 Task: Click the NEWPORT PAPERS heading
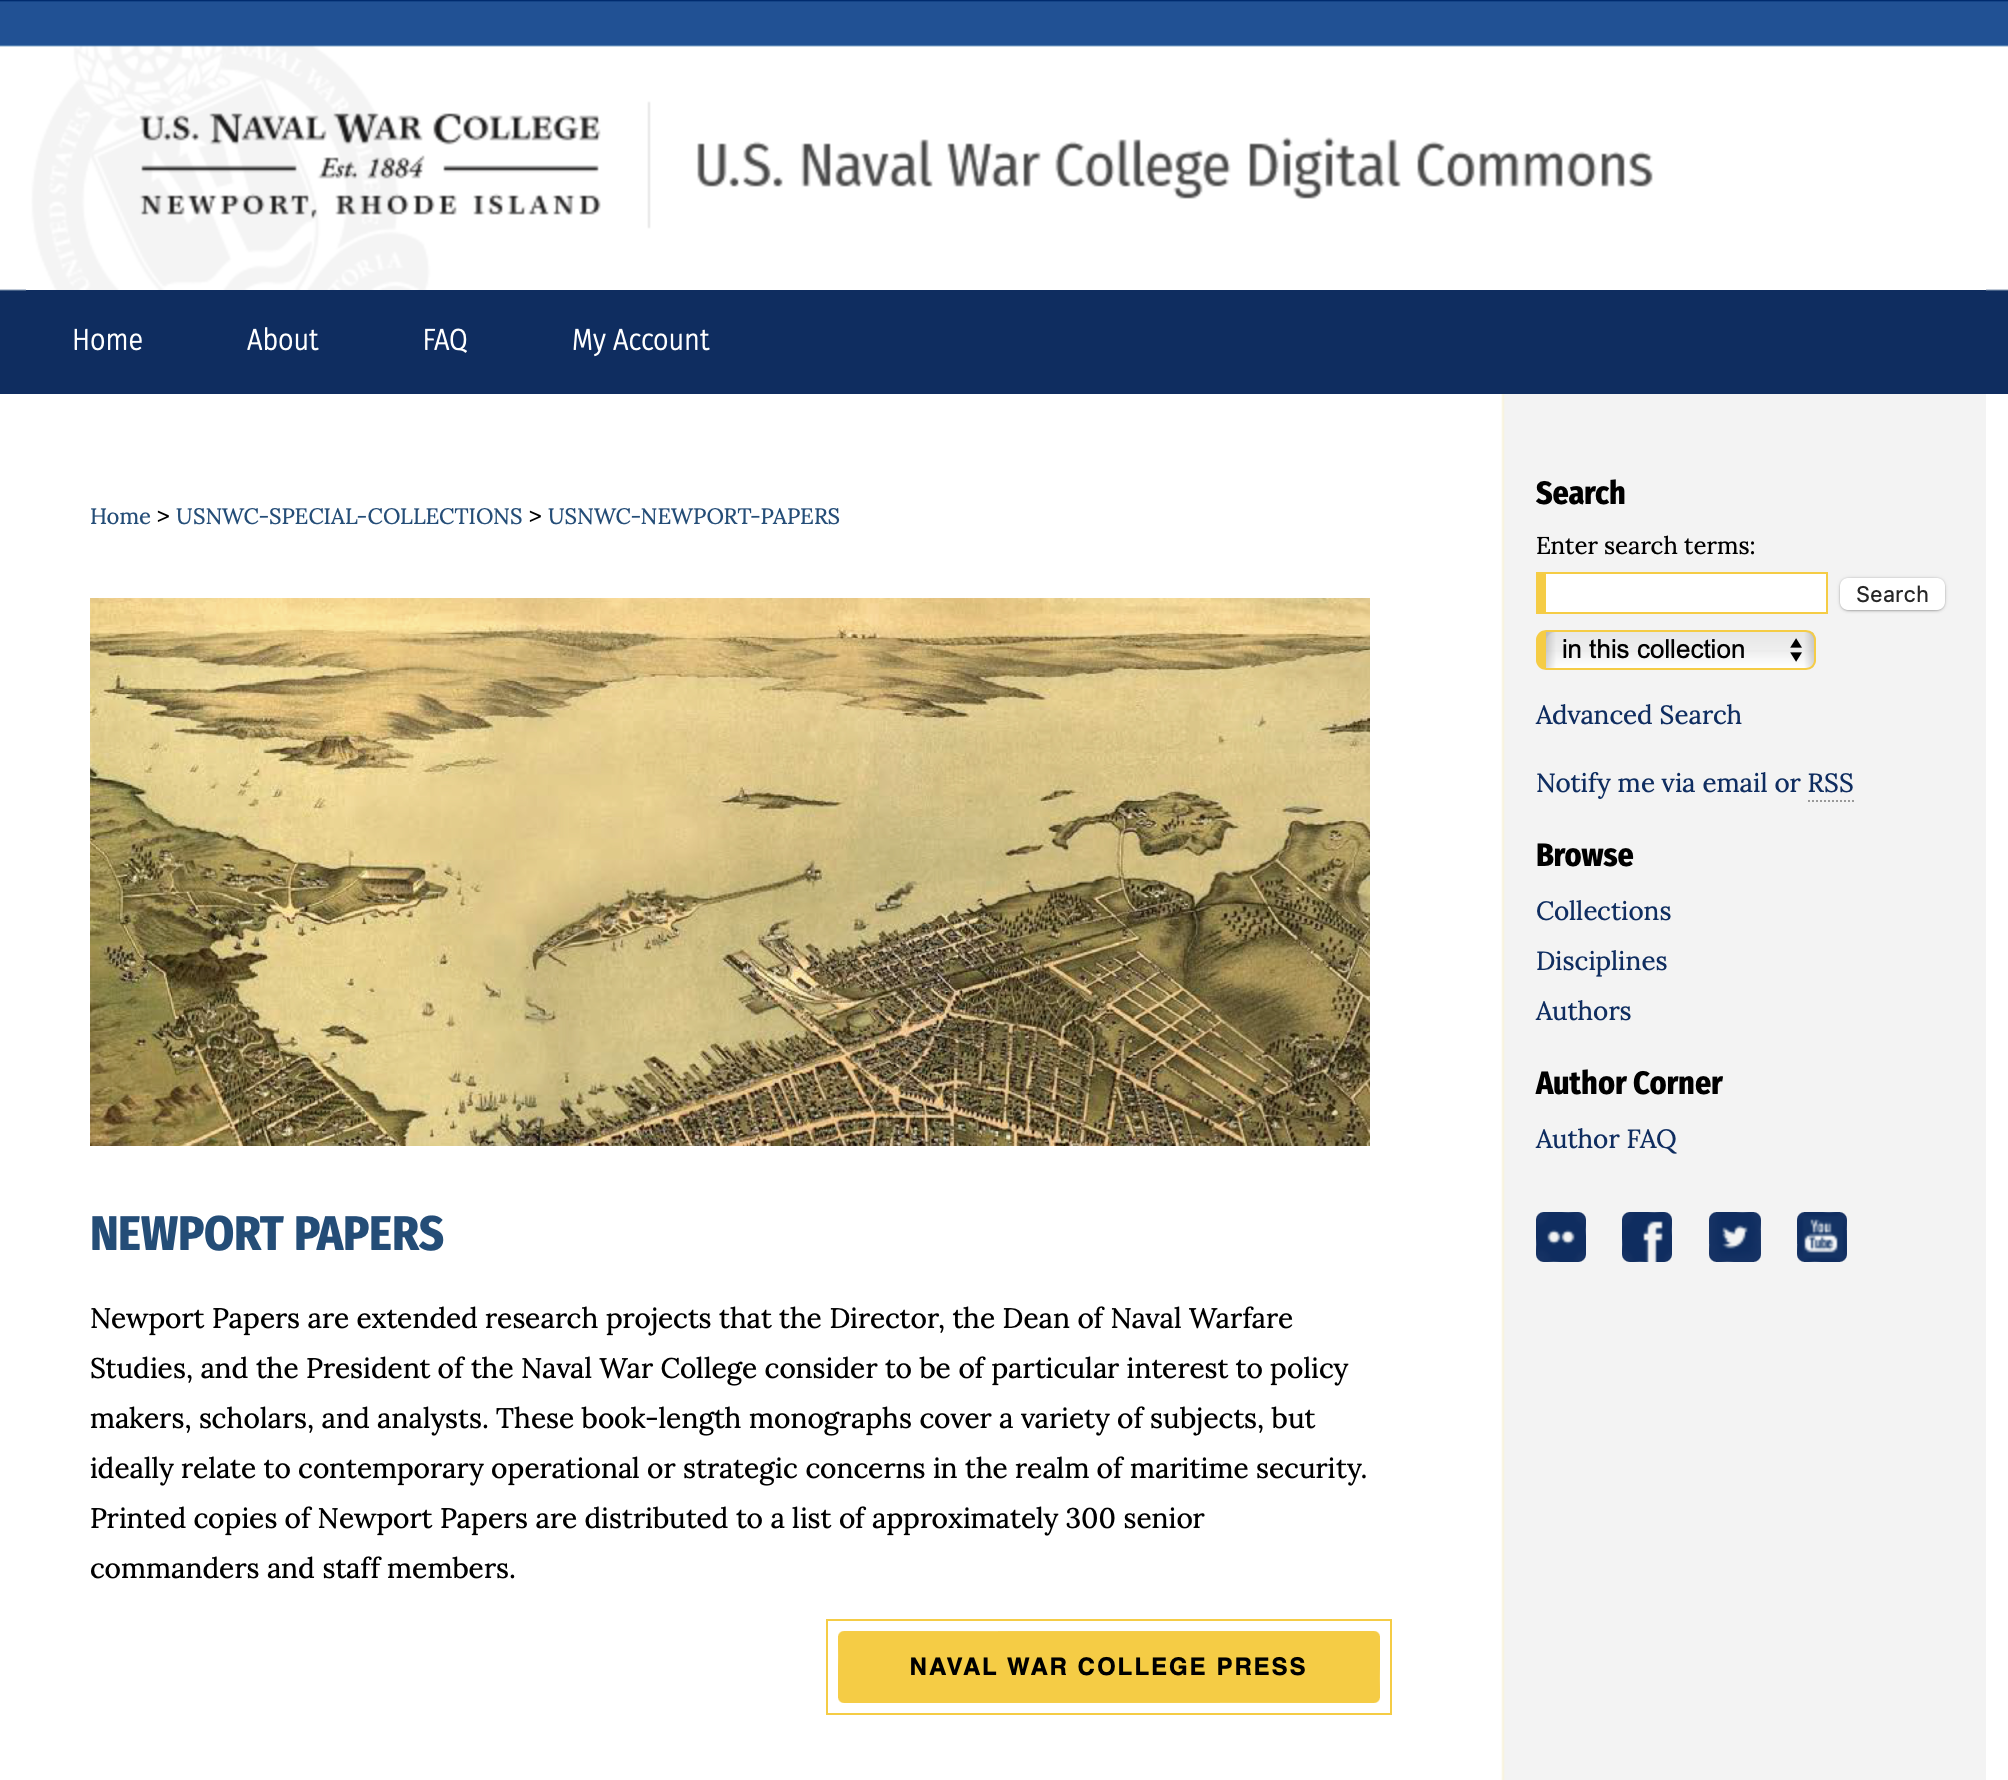[x=267, y=1234]
